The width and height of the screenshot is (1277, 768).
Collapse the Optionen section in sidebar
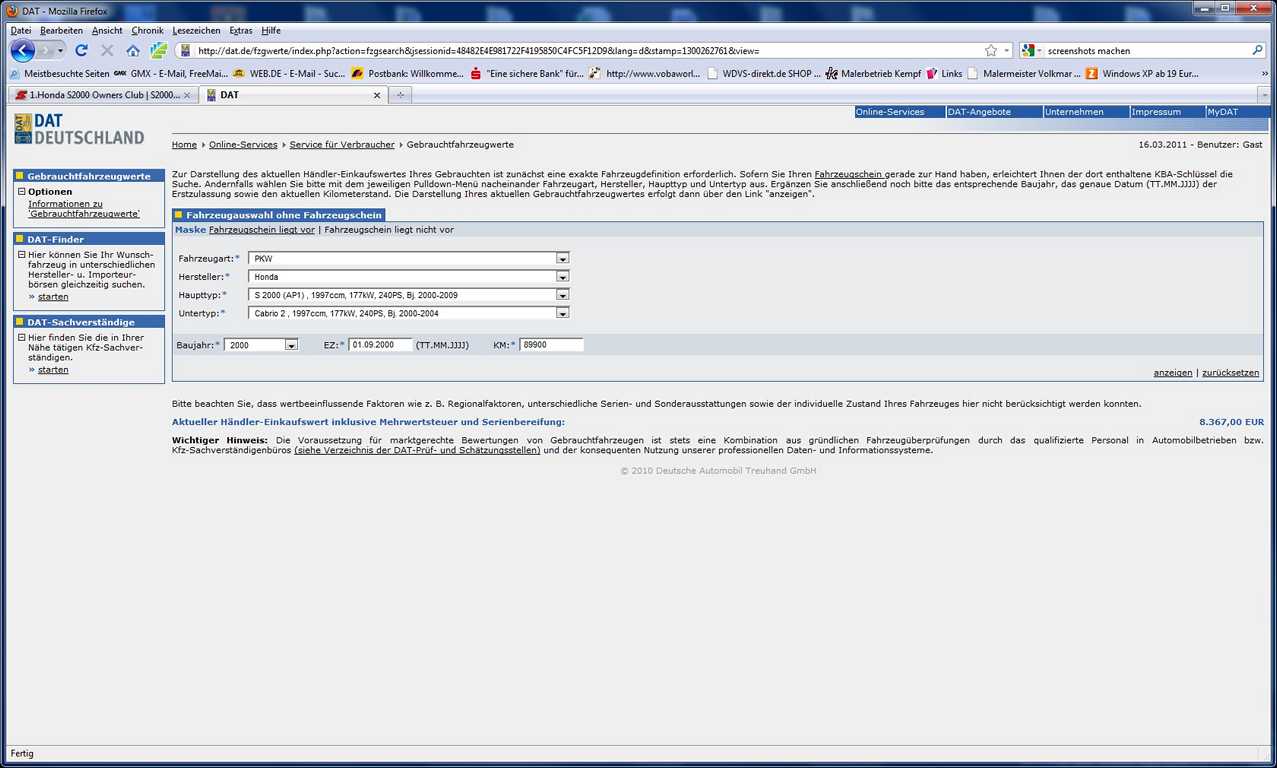[x=21, y=192]
